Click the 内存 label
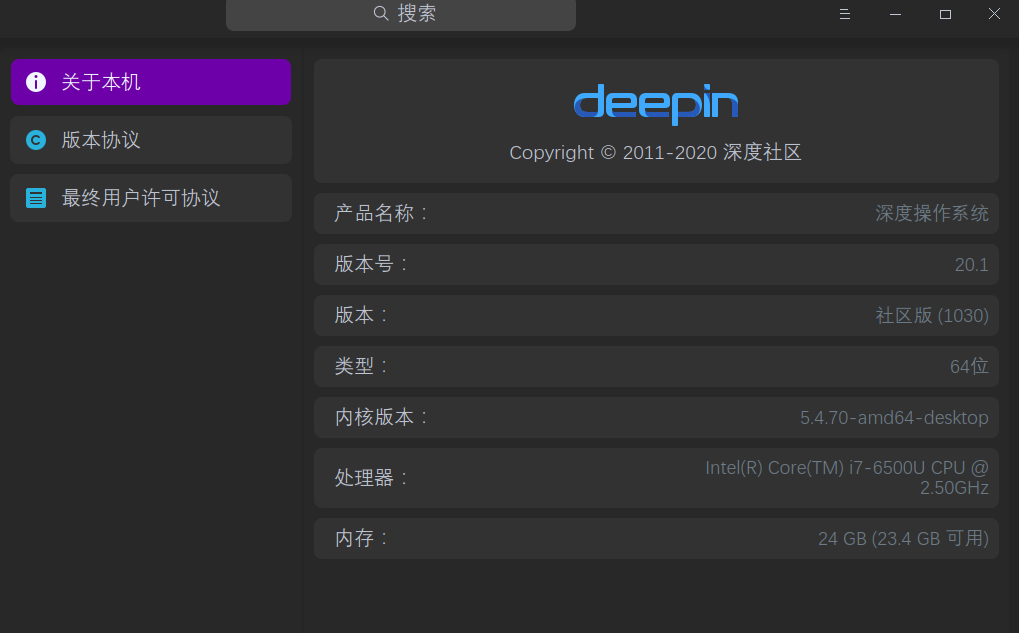Image resolution: width=1019 pixels, height=633 pixels. (x=361, y=537)
